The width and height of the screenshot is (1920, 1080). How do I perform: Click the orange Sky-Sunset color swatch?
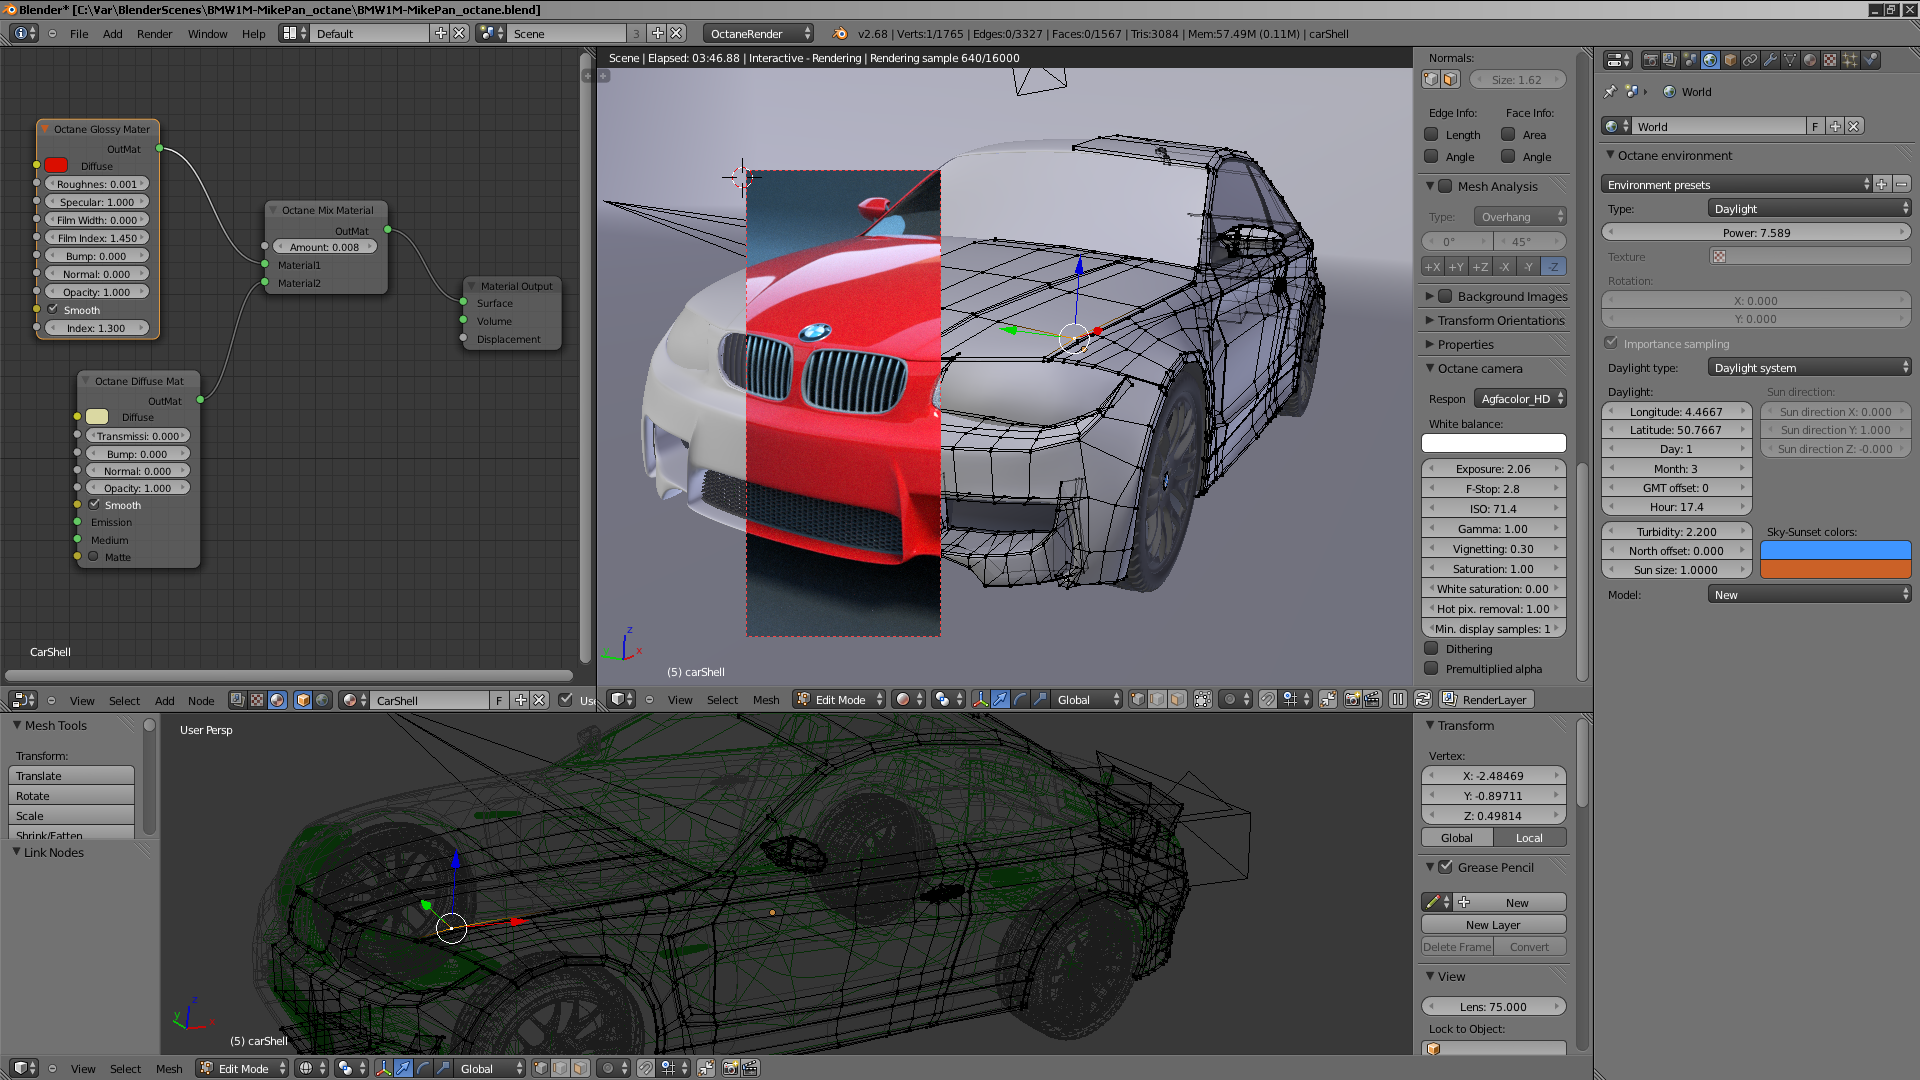point(1835,570)
